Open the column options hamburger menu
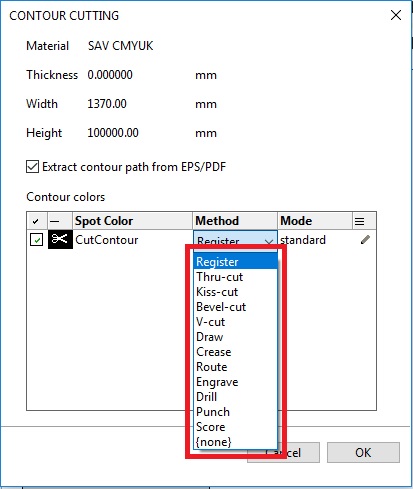 click(x=359, y=221)
